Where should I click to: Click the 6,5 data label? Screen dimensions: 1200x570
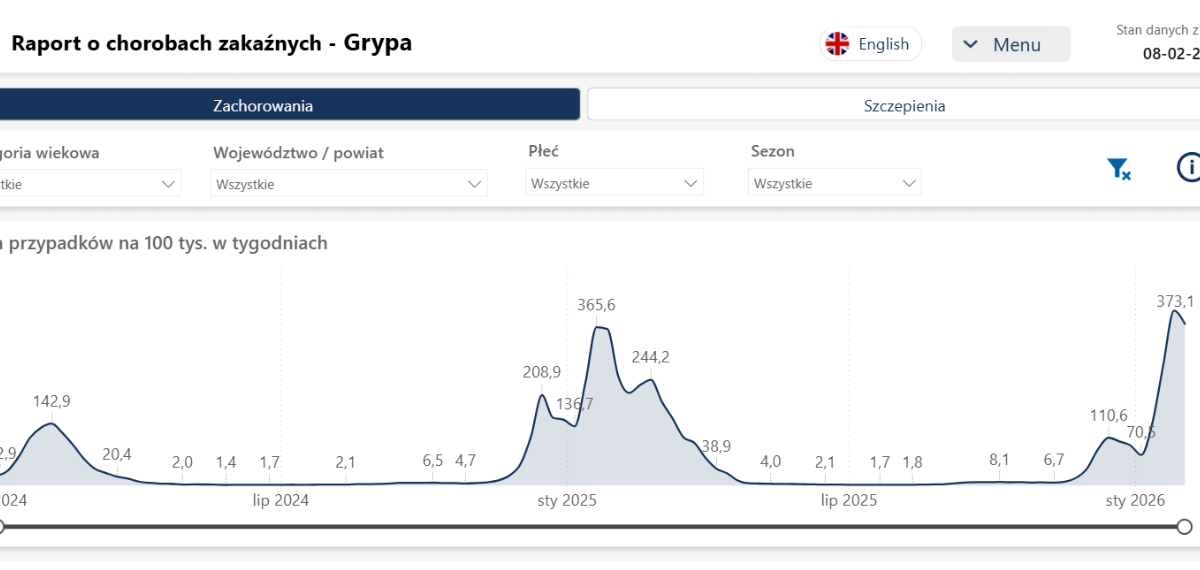click(x=433, y=460)
